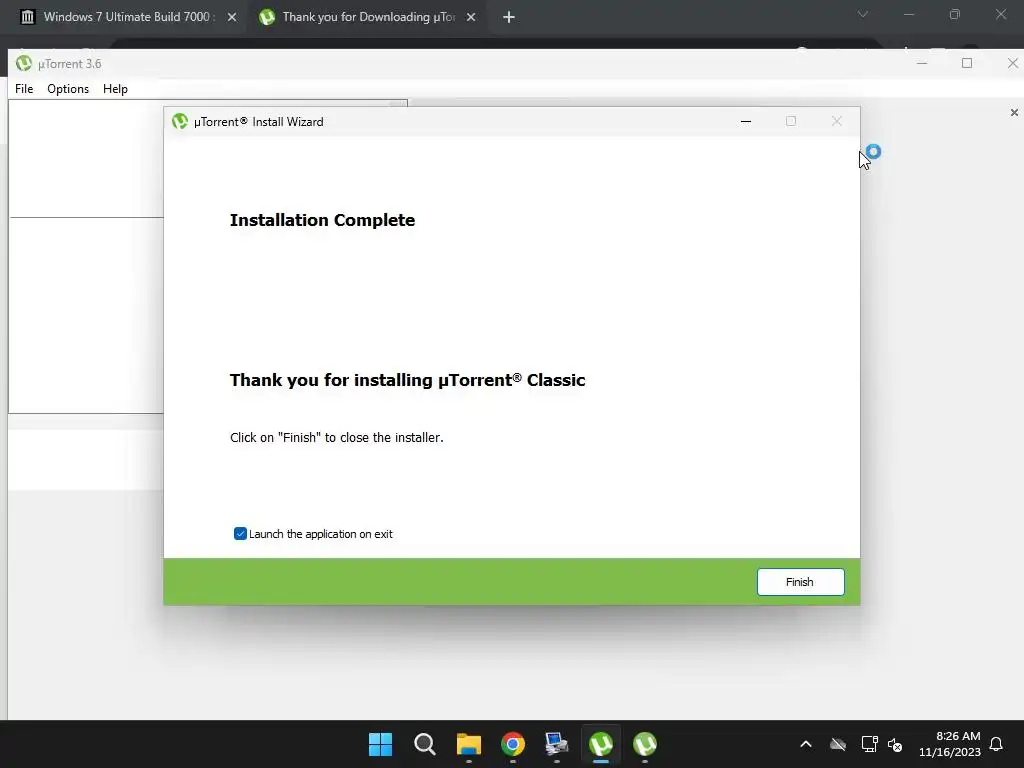This screenshot has height=768, width=1024.
Task: Switch to the active µTorrent taskbar icon
Action: 601,744
